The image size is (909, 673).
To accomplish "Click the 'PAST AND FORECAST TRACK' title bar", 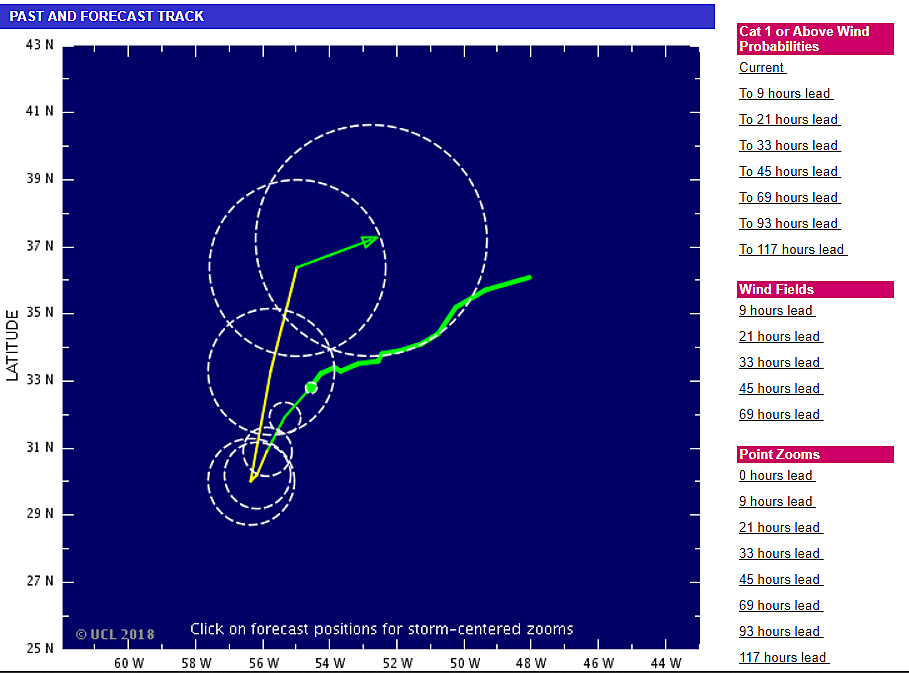I will pyautogui.click(x=357, y=16).
